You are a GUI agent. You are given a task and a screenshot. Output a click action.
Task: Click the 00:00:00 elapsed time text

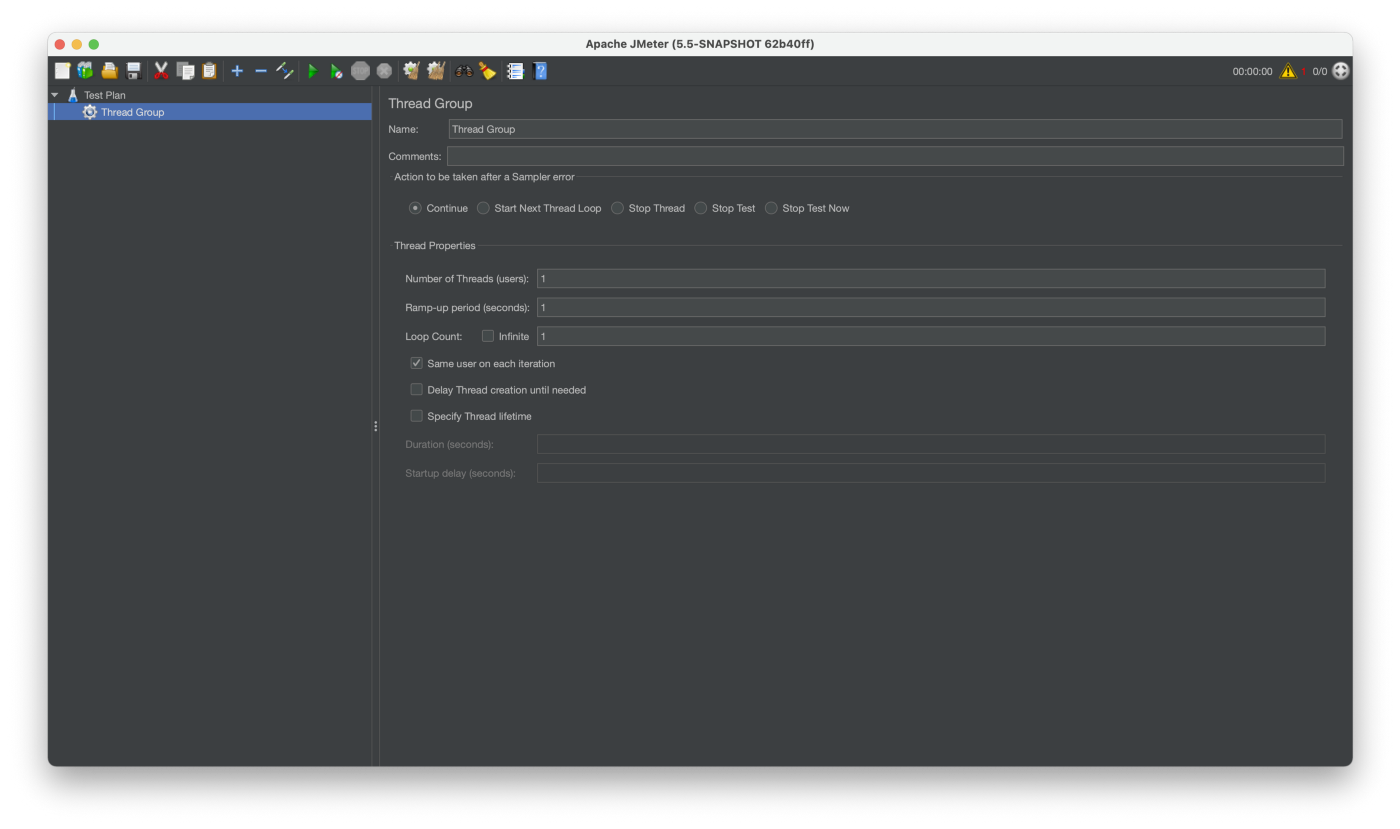tap(1252, 72)
